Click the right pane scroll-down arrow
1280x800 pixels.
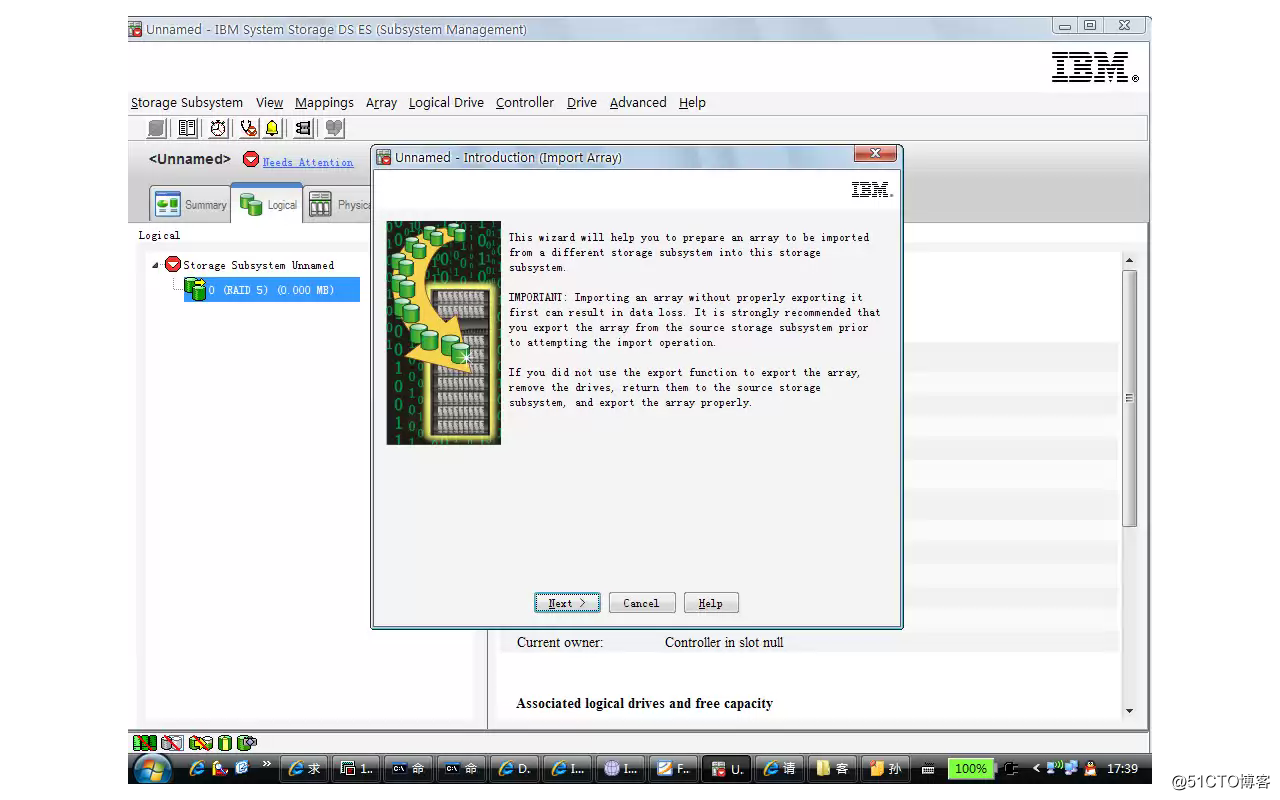1129,711
